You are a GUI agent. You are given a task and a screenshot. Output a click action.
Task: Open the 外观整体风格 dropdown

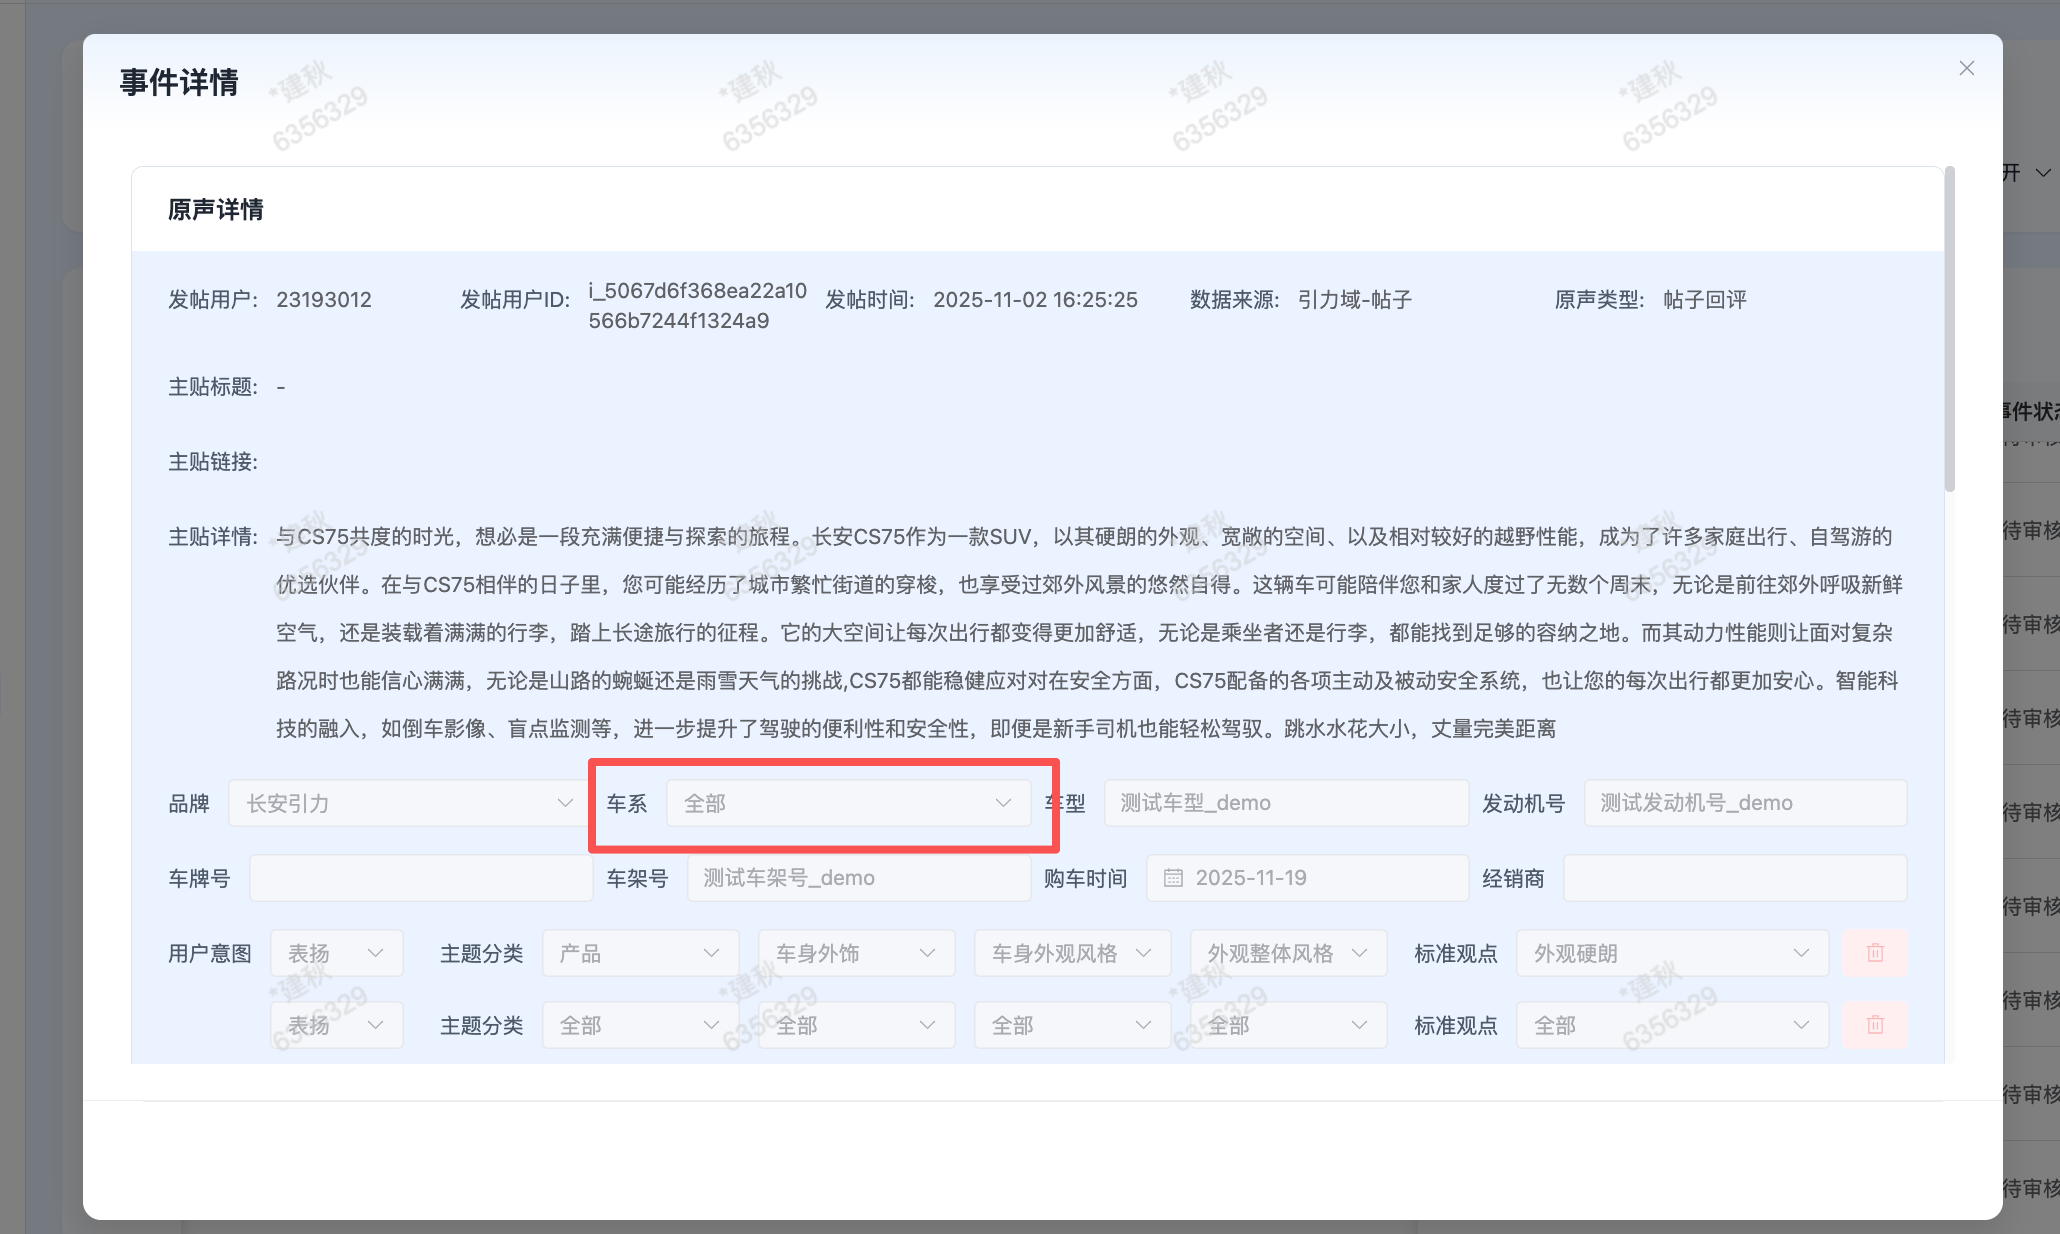pyautogui.click(x=1287, y=953)
